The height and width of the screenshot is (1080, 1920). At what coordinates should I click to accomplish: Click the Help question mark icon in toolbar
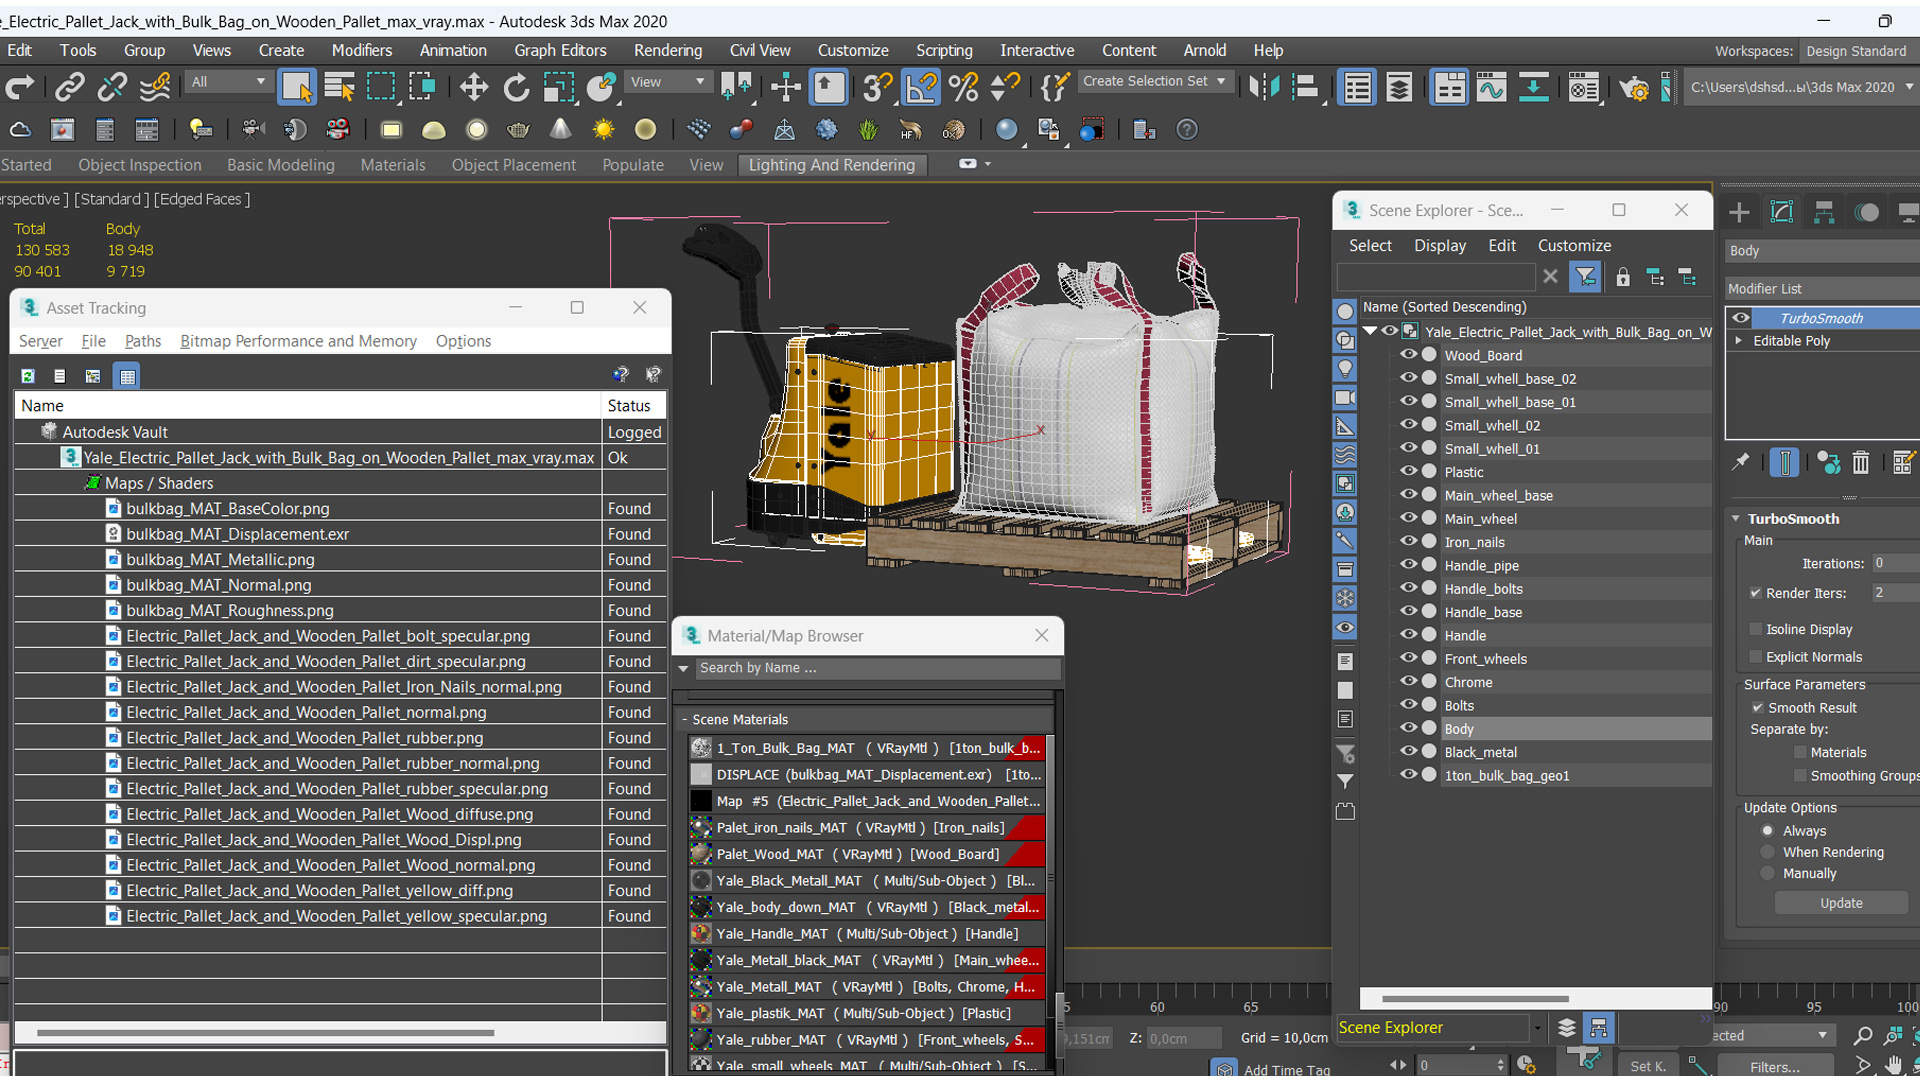pyautogui.click(x=1187, y=130)
